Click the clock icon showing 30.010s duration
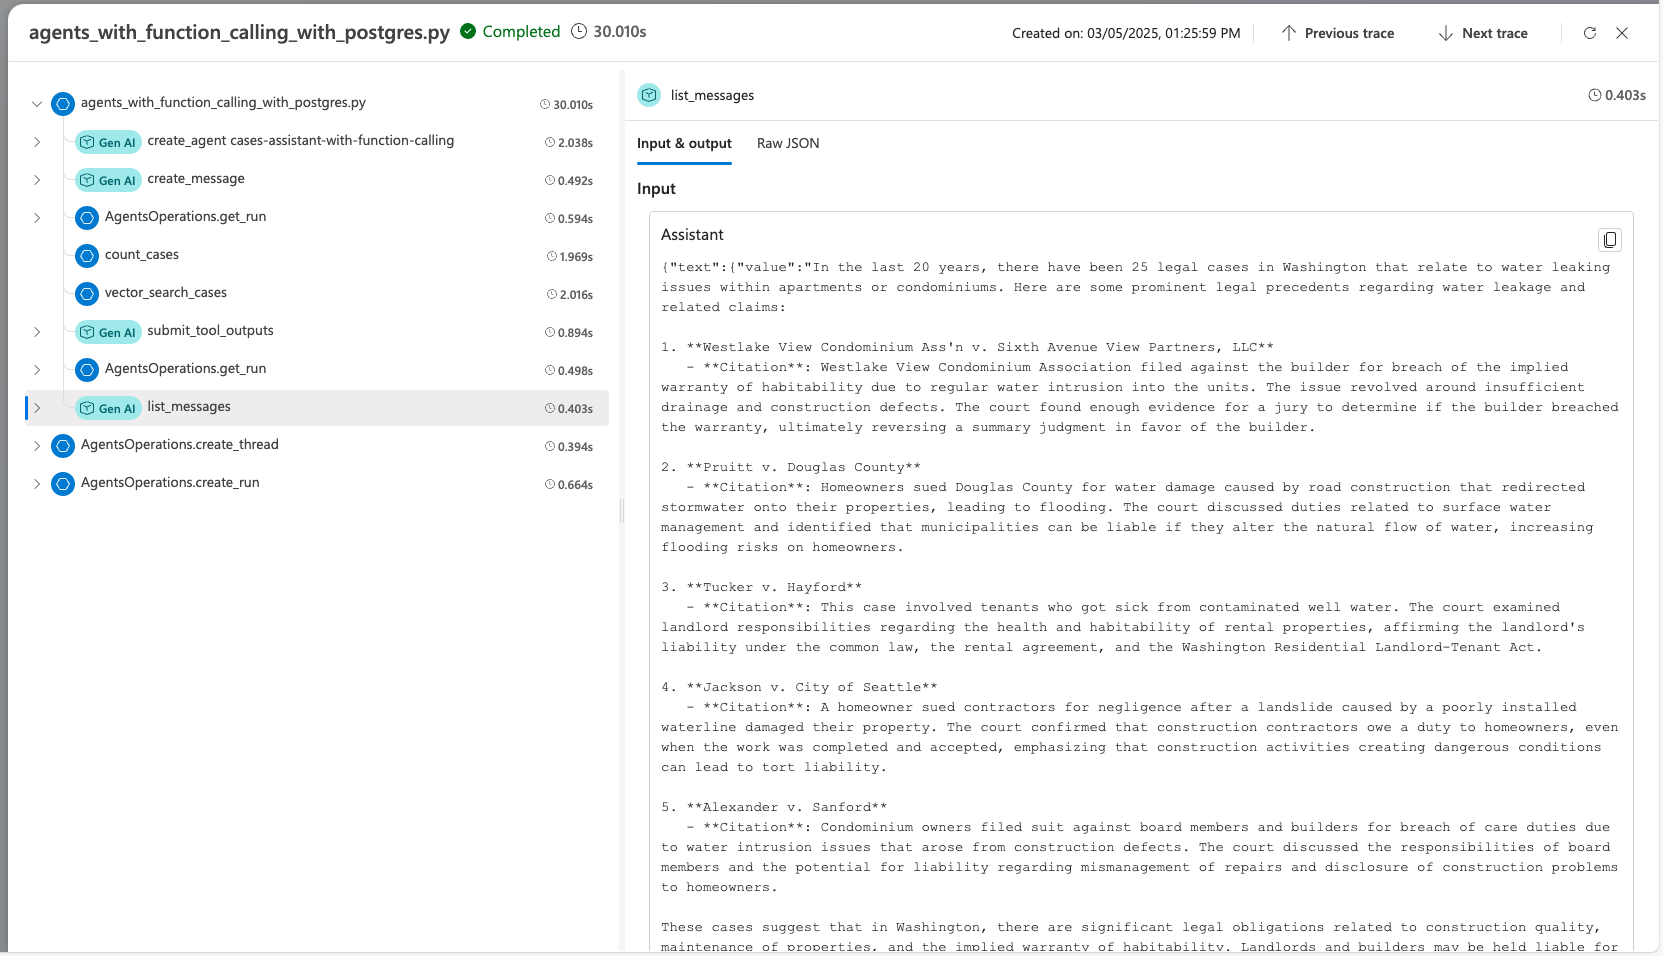 click(x=579, y=31)
